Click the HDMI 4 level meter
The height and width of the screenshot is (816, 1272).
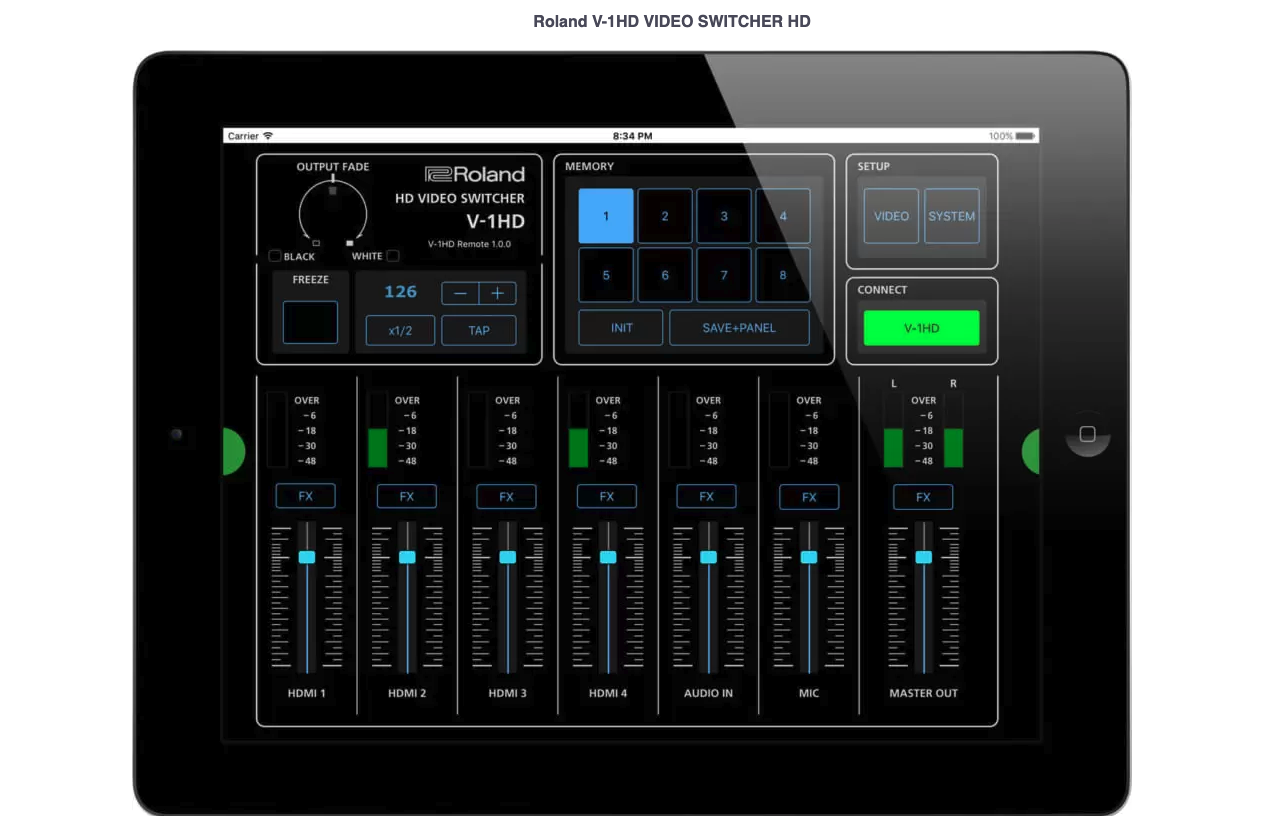point(579,430)
